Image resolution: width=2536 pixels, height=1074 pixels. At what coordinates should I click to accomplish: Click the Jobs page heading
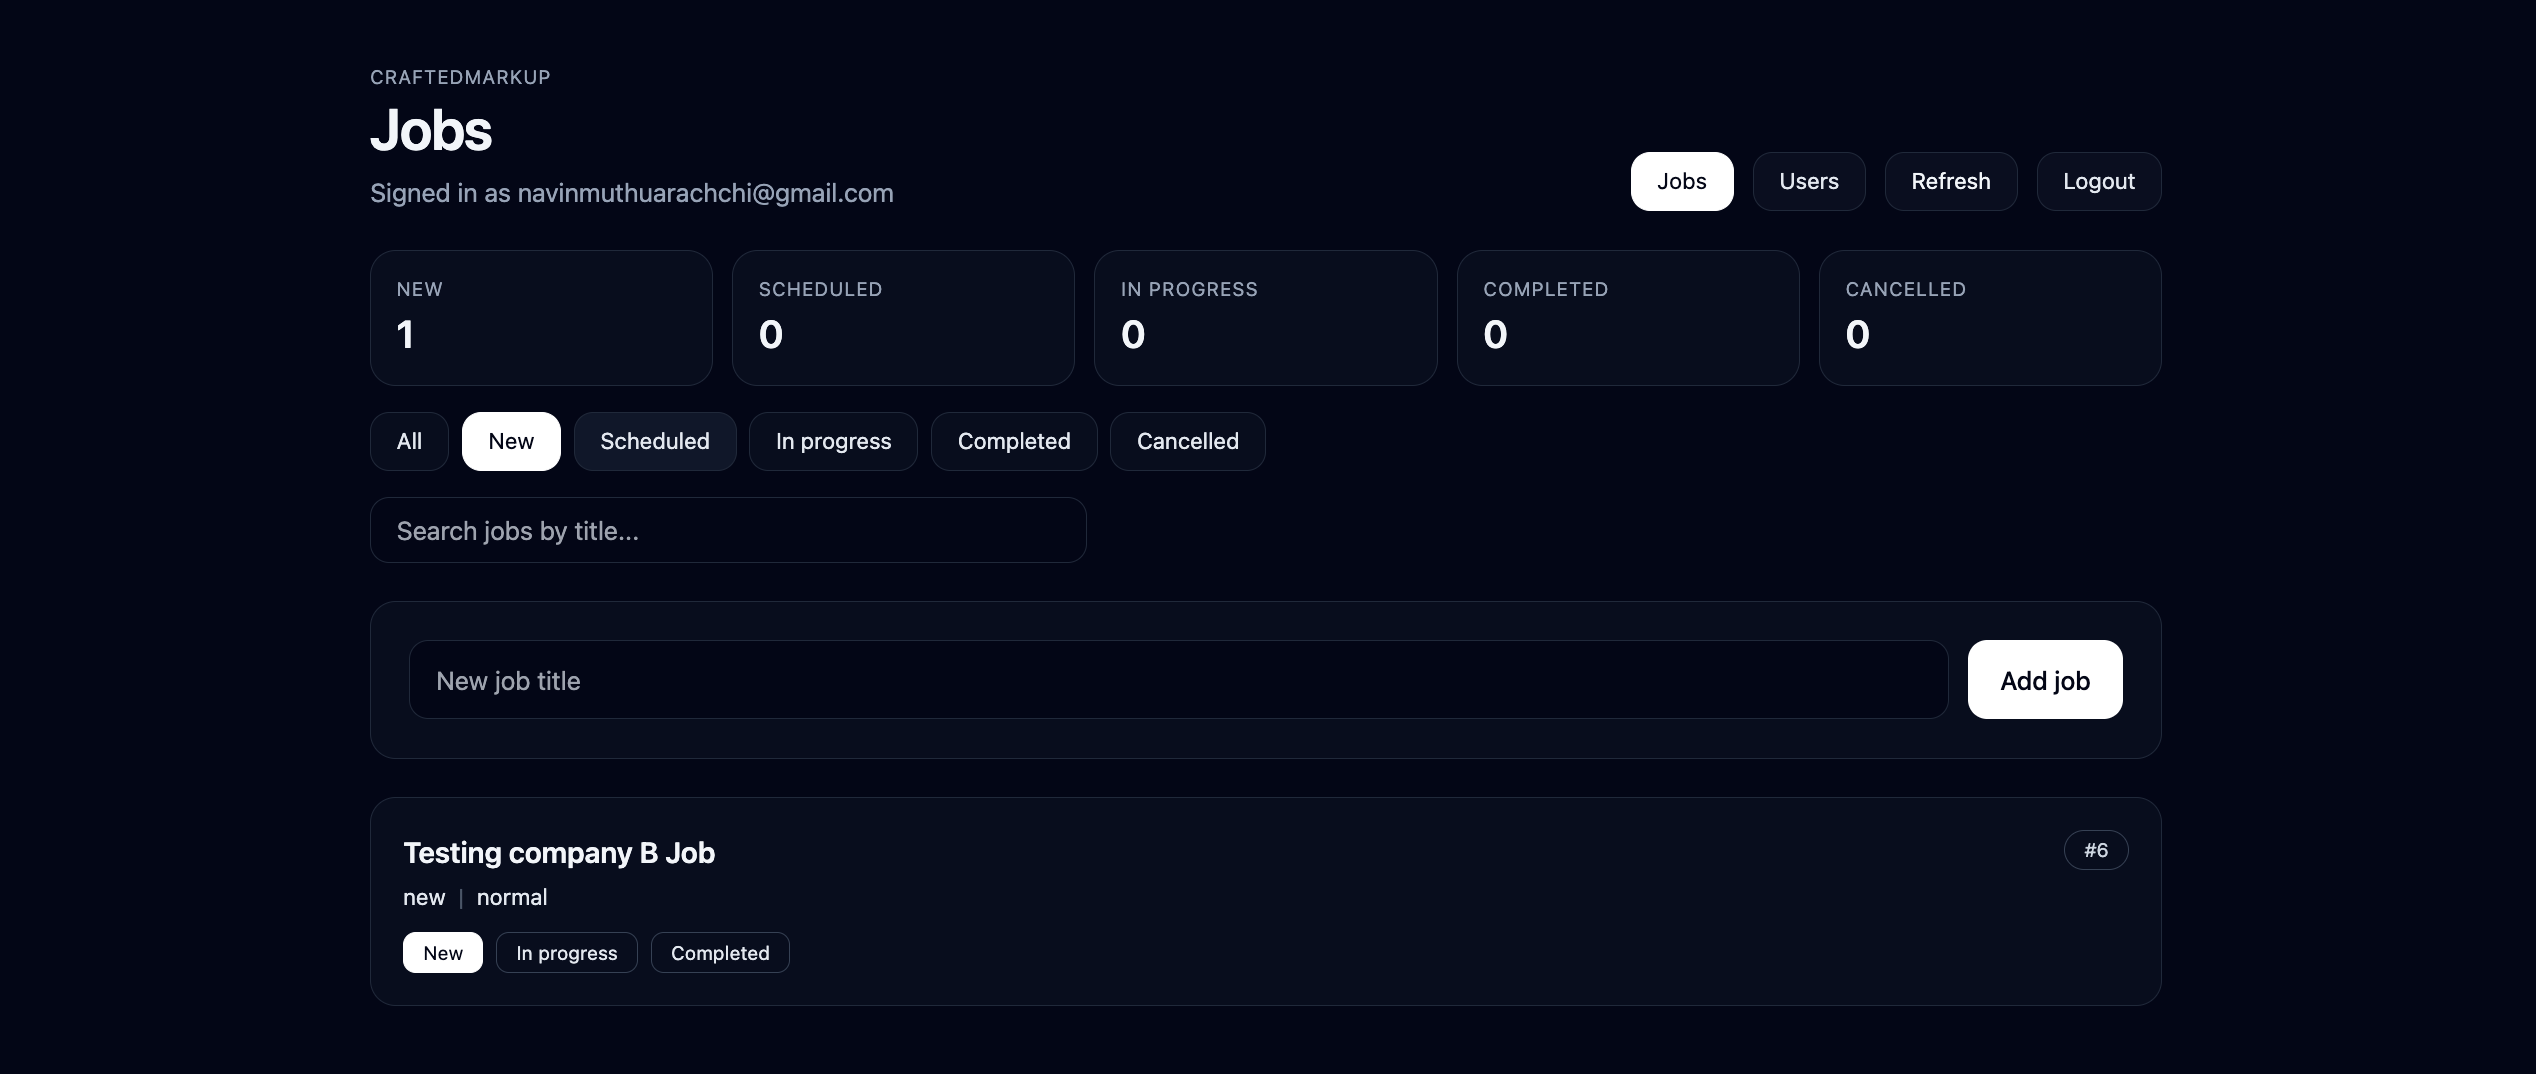point(431,131)
